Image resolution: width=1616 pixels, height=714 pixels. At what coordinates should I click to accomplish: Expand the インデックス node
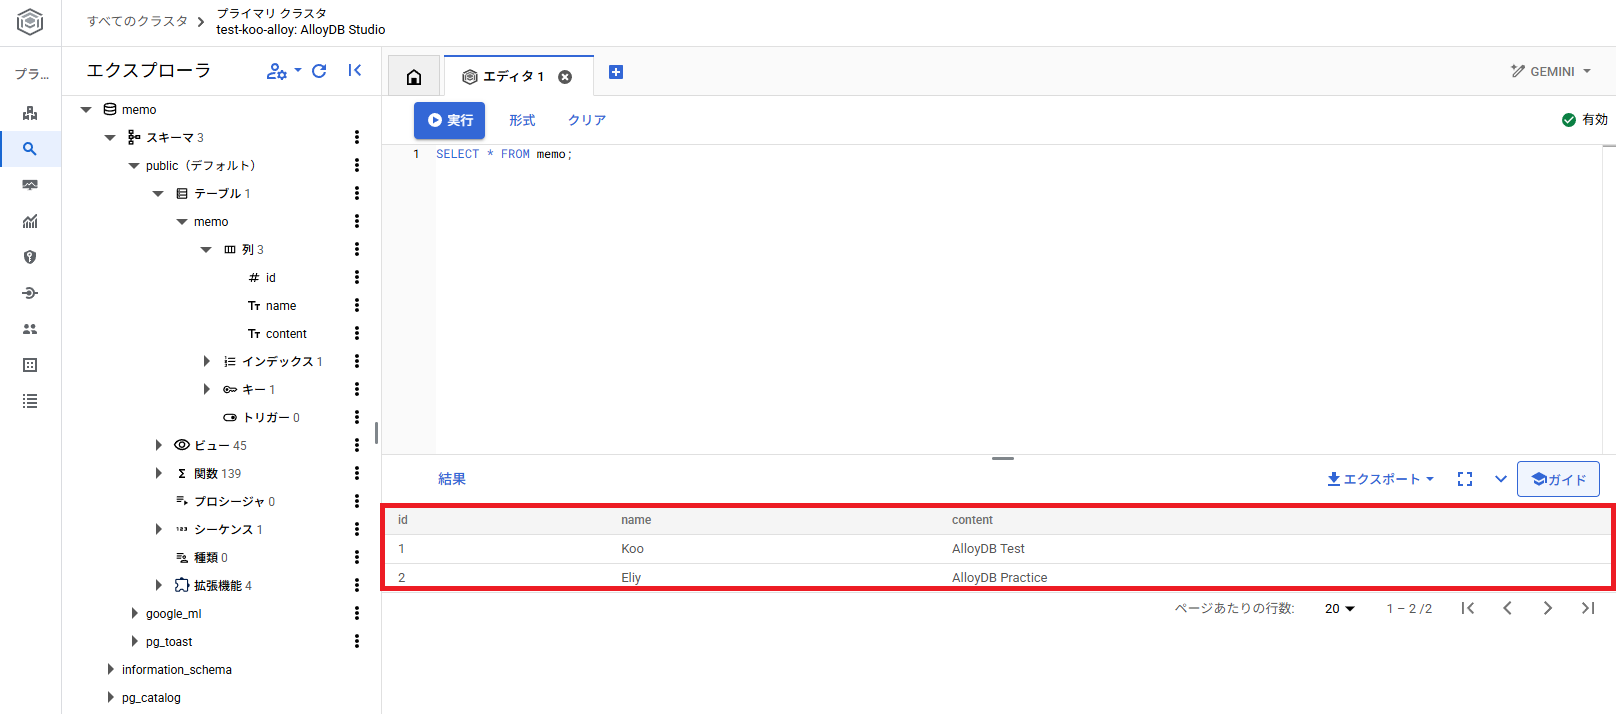coord(206,361)
